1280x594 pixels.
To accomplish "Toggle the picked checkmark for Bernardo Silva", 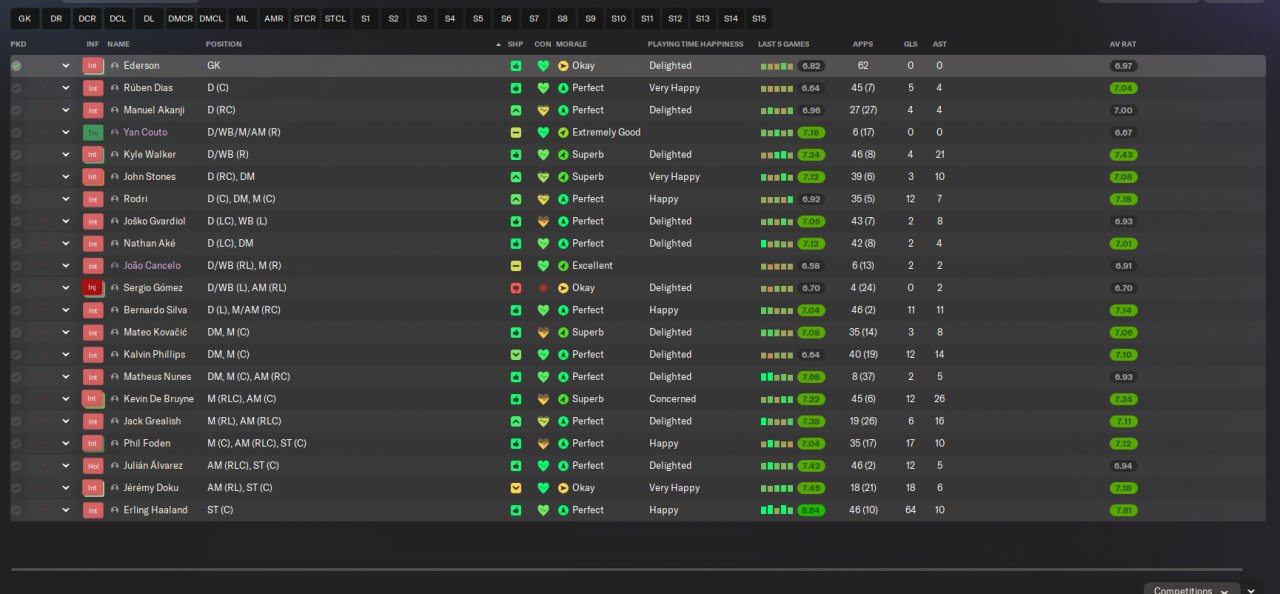I will (16, 310).
